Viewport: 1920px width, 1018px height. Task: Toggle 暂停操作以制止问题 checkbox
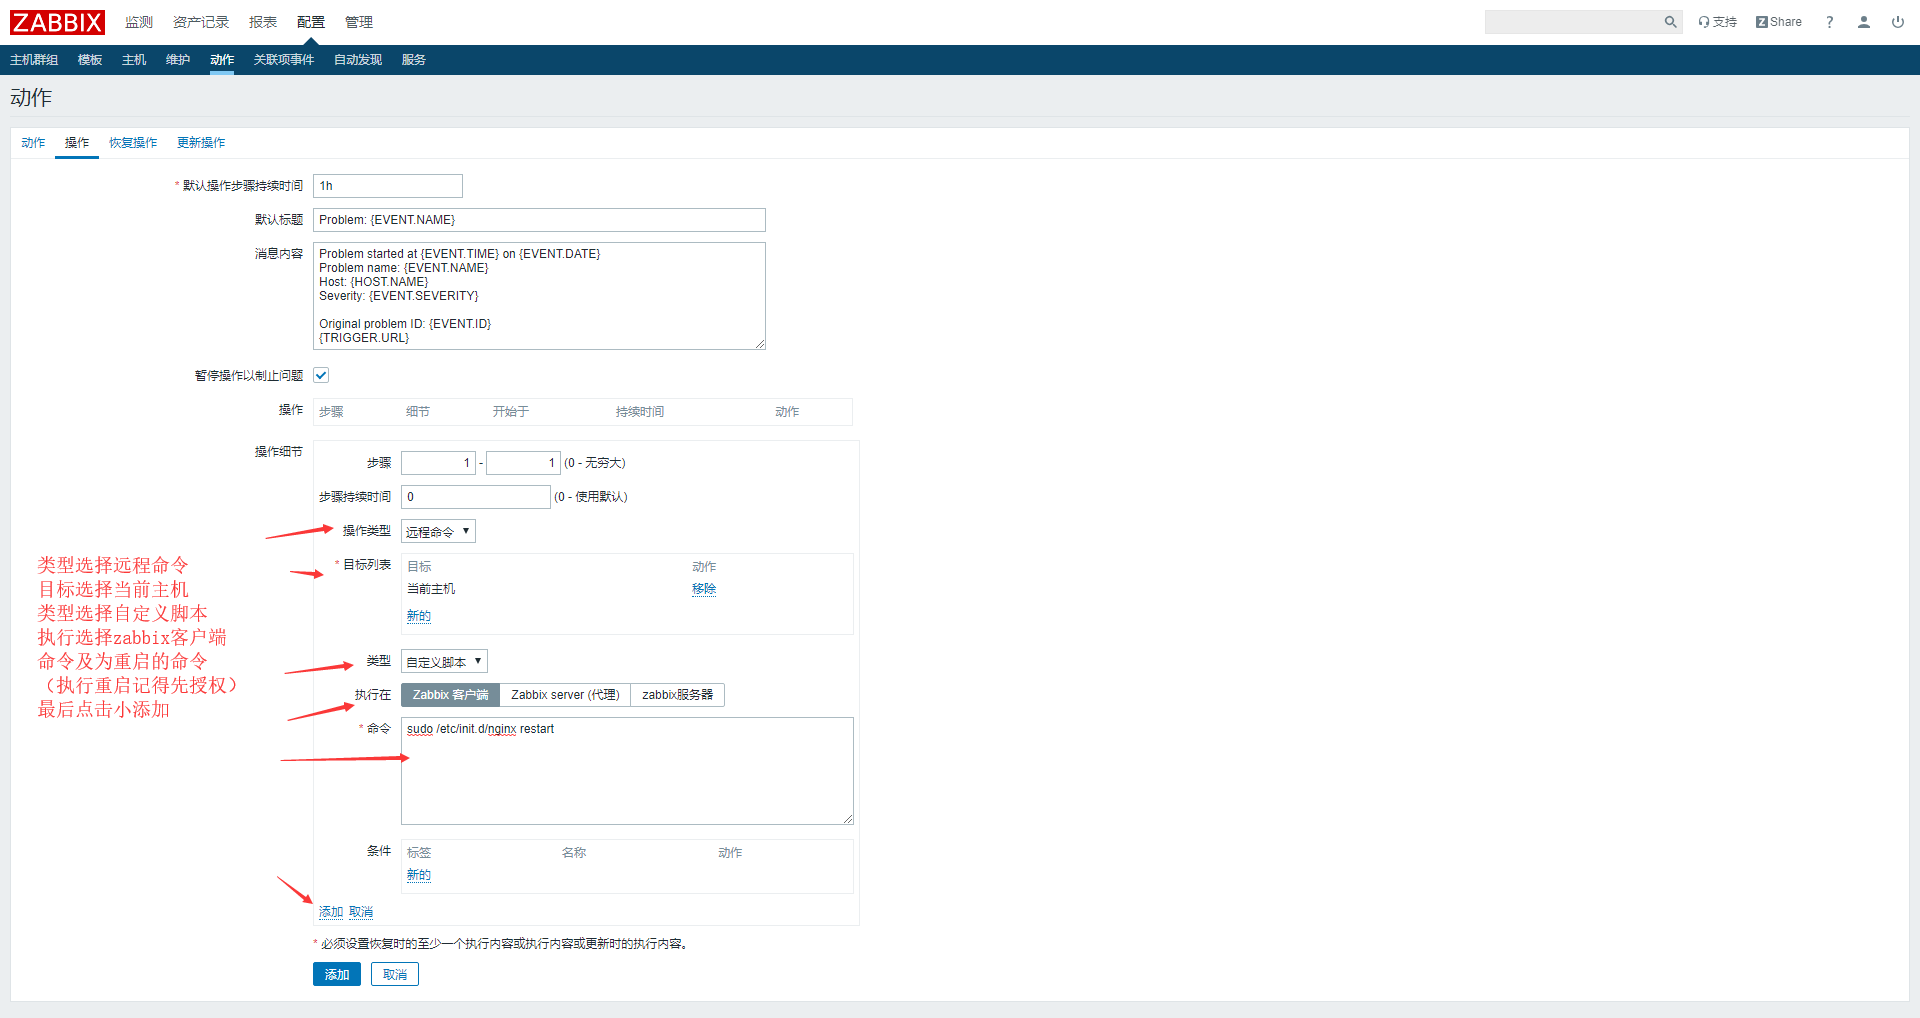321,376
